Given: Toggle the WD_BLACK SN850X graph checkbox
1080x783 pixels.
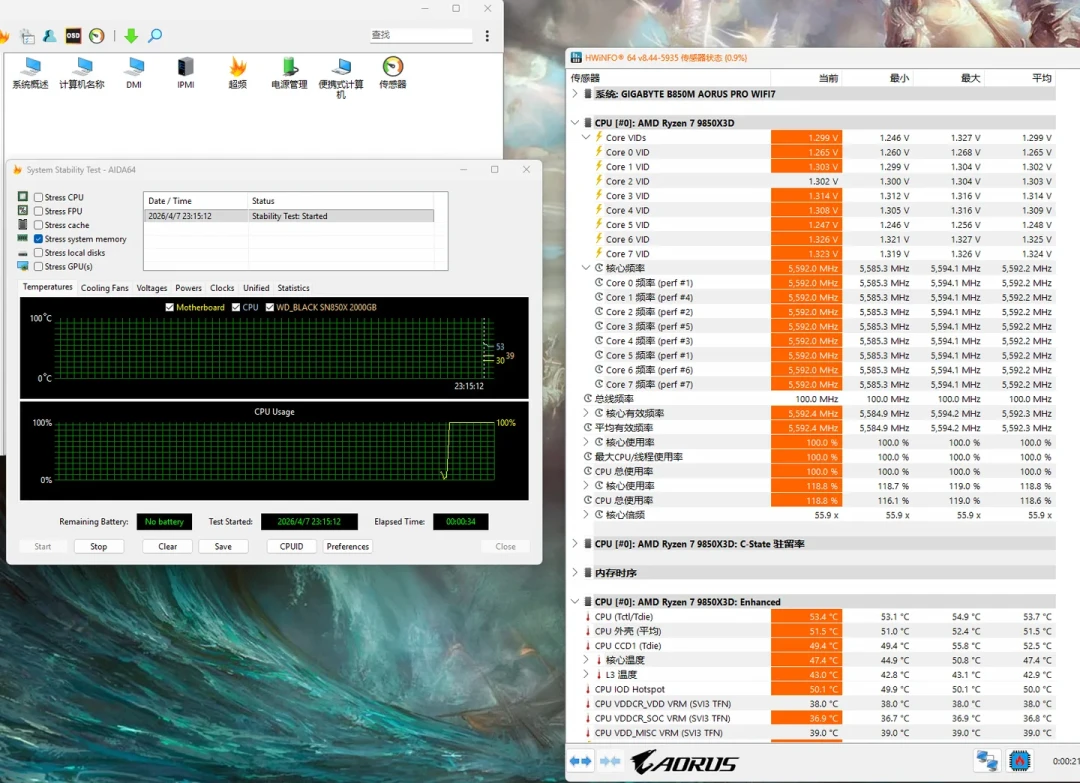Looking at the screenshot, I should (x=269, y=307).
